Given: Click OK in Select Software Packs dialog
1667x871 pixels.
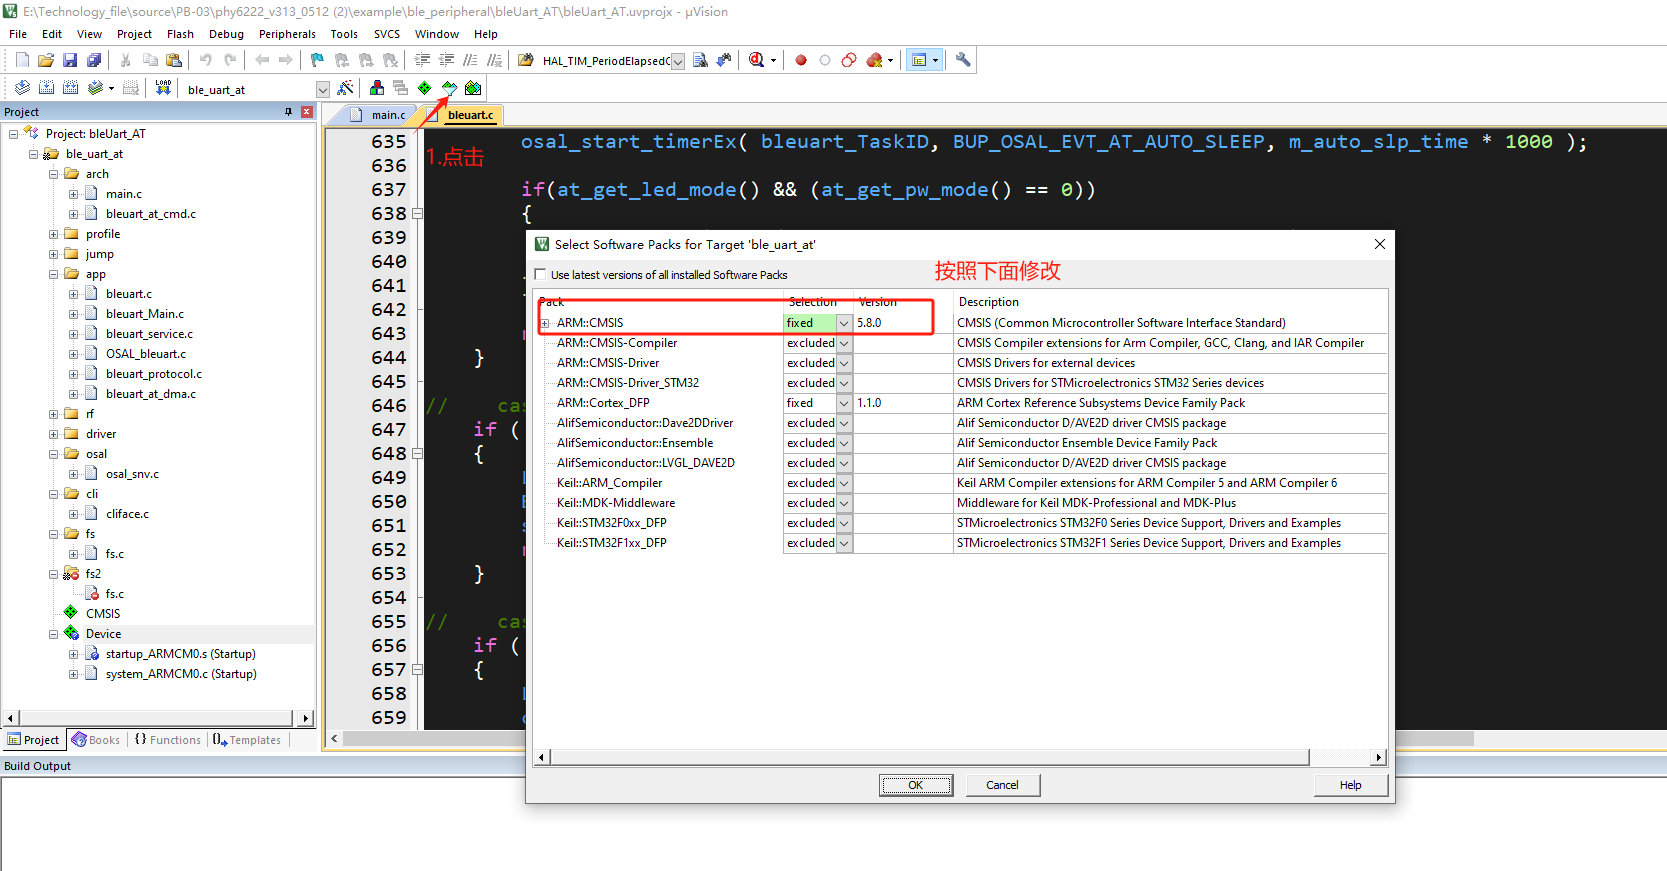Looking at the screenshot, I should coord(915,785).
